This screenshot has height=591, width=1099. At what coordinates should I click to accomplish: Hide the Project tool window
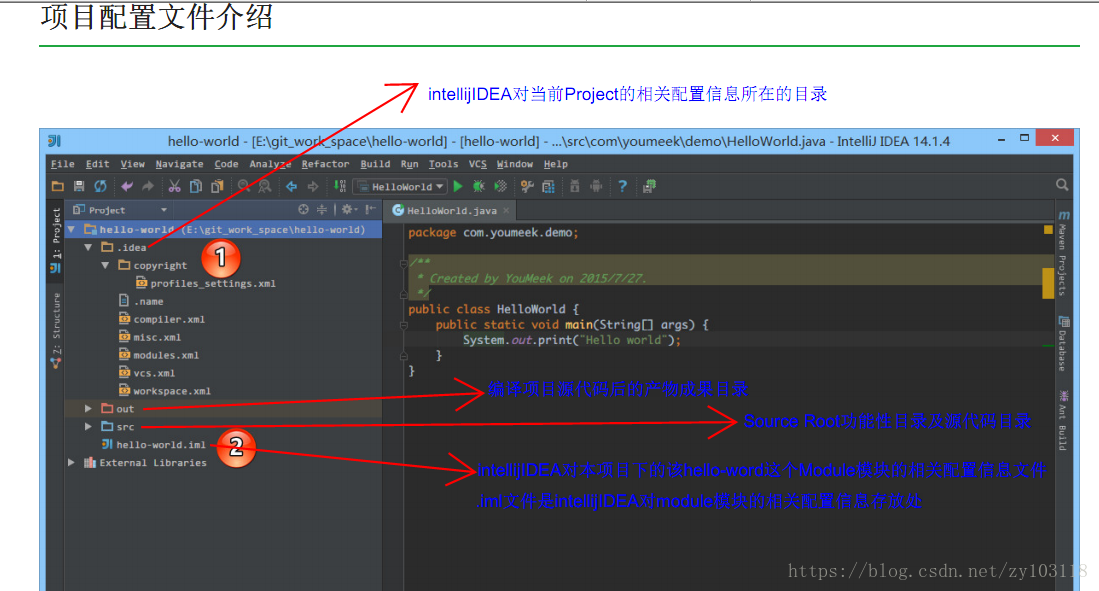pos(371,210)
